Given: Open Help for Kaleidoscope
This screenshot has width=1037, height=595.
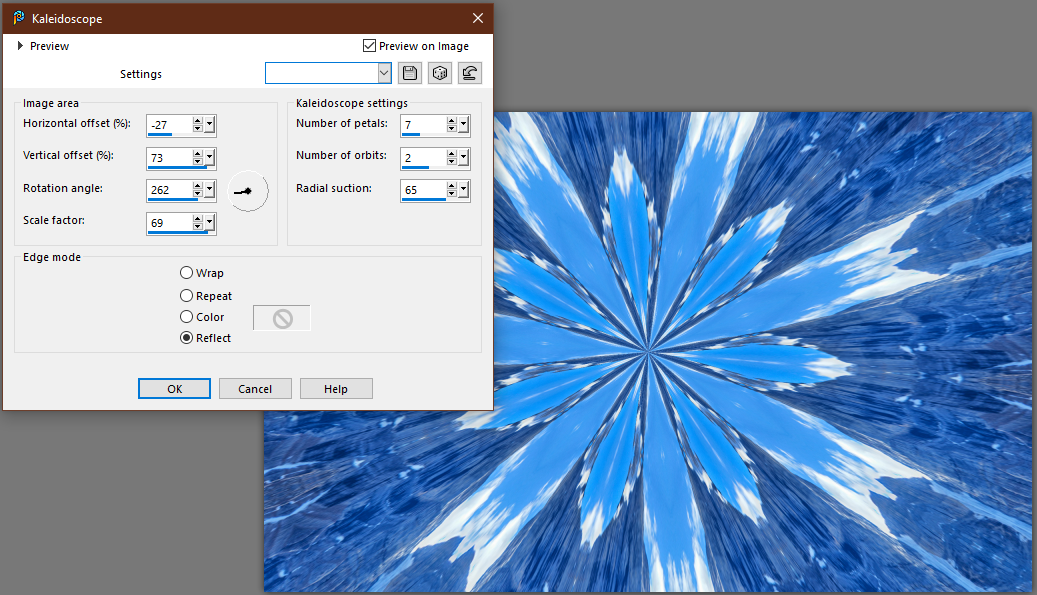Looking at the screenshot, I should point(336,389).
